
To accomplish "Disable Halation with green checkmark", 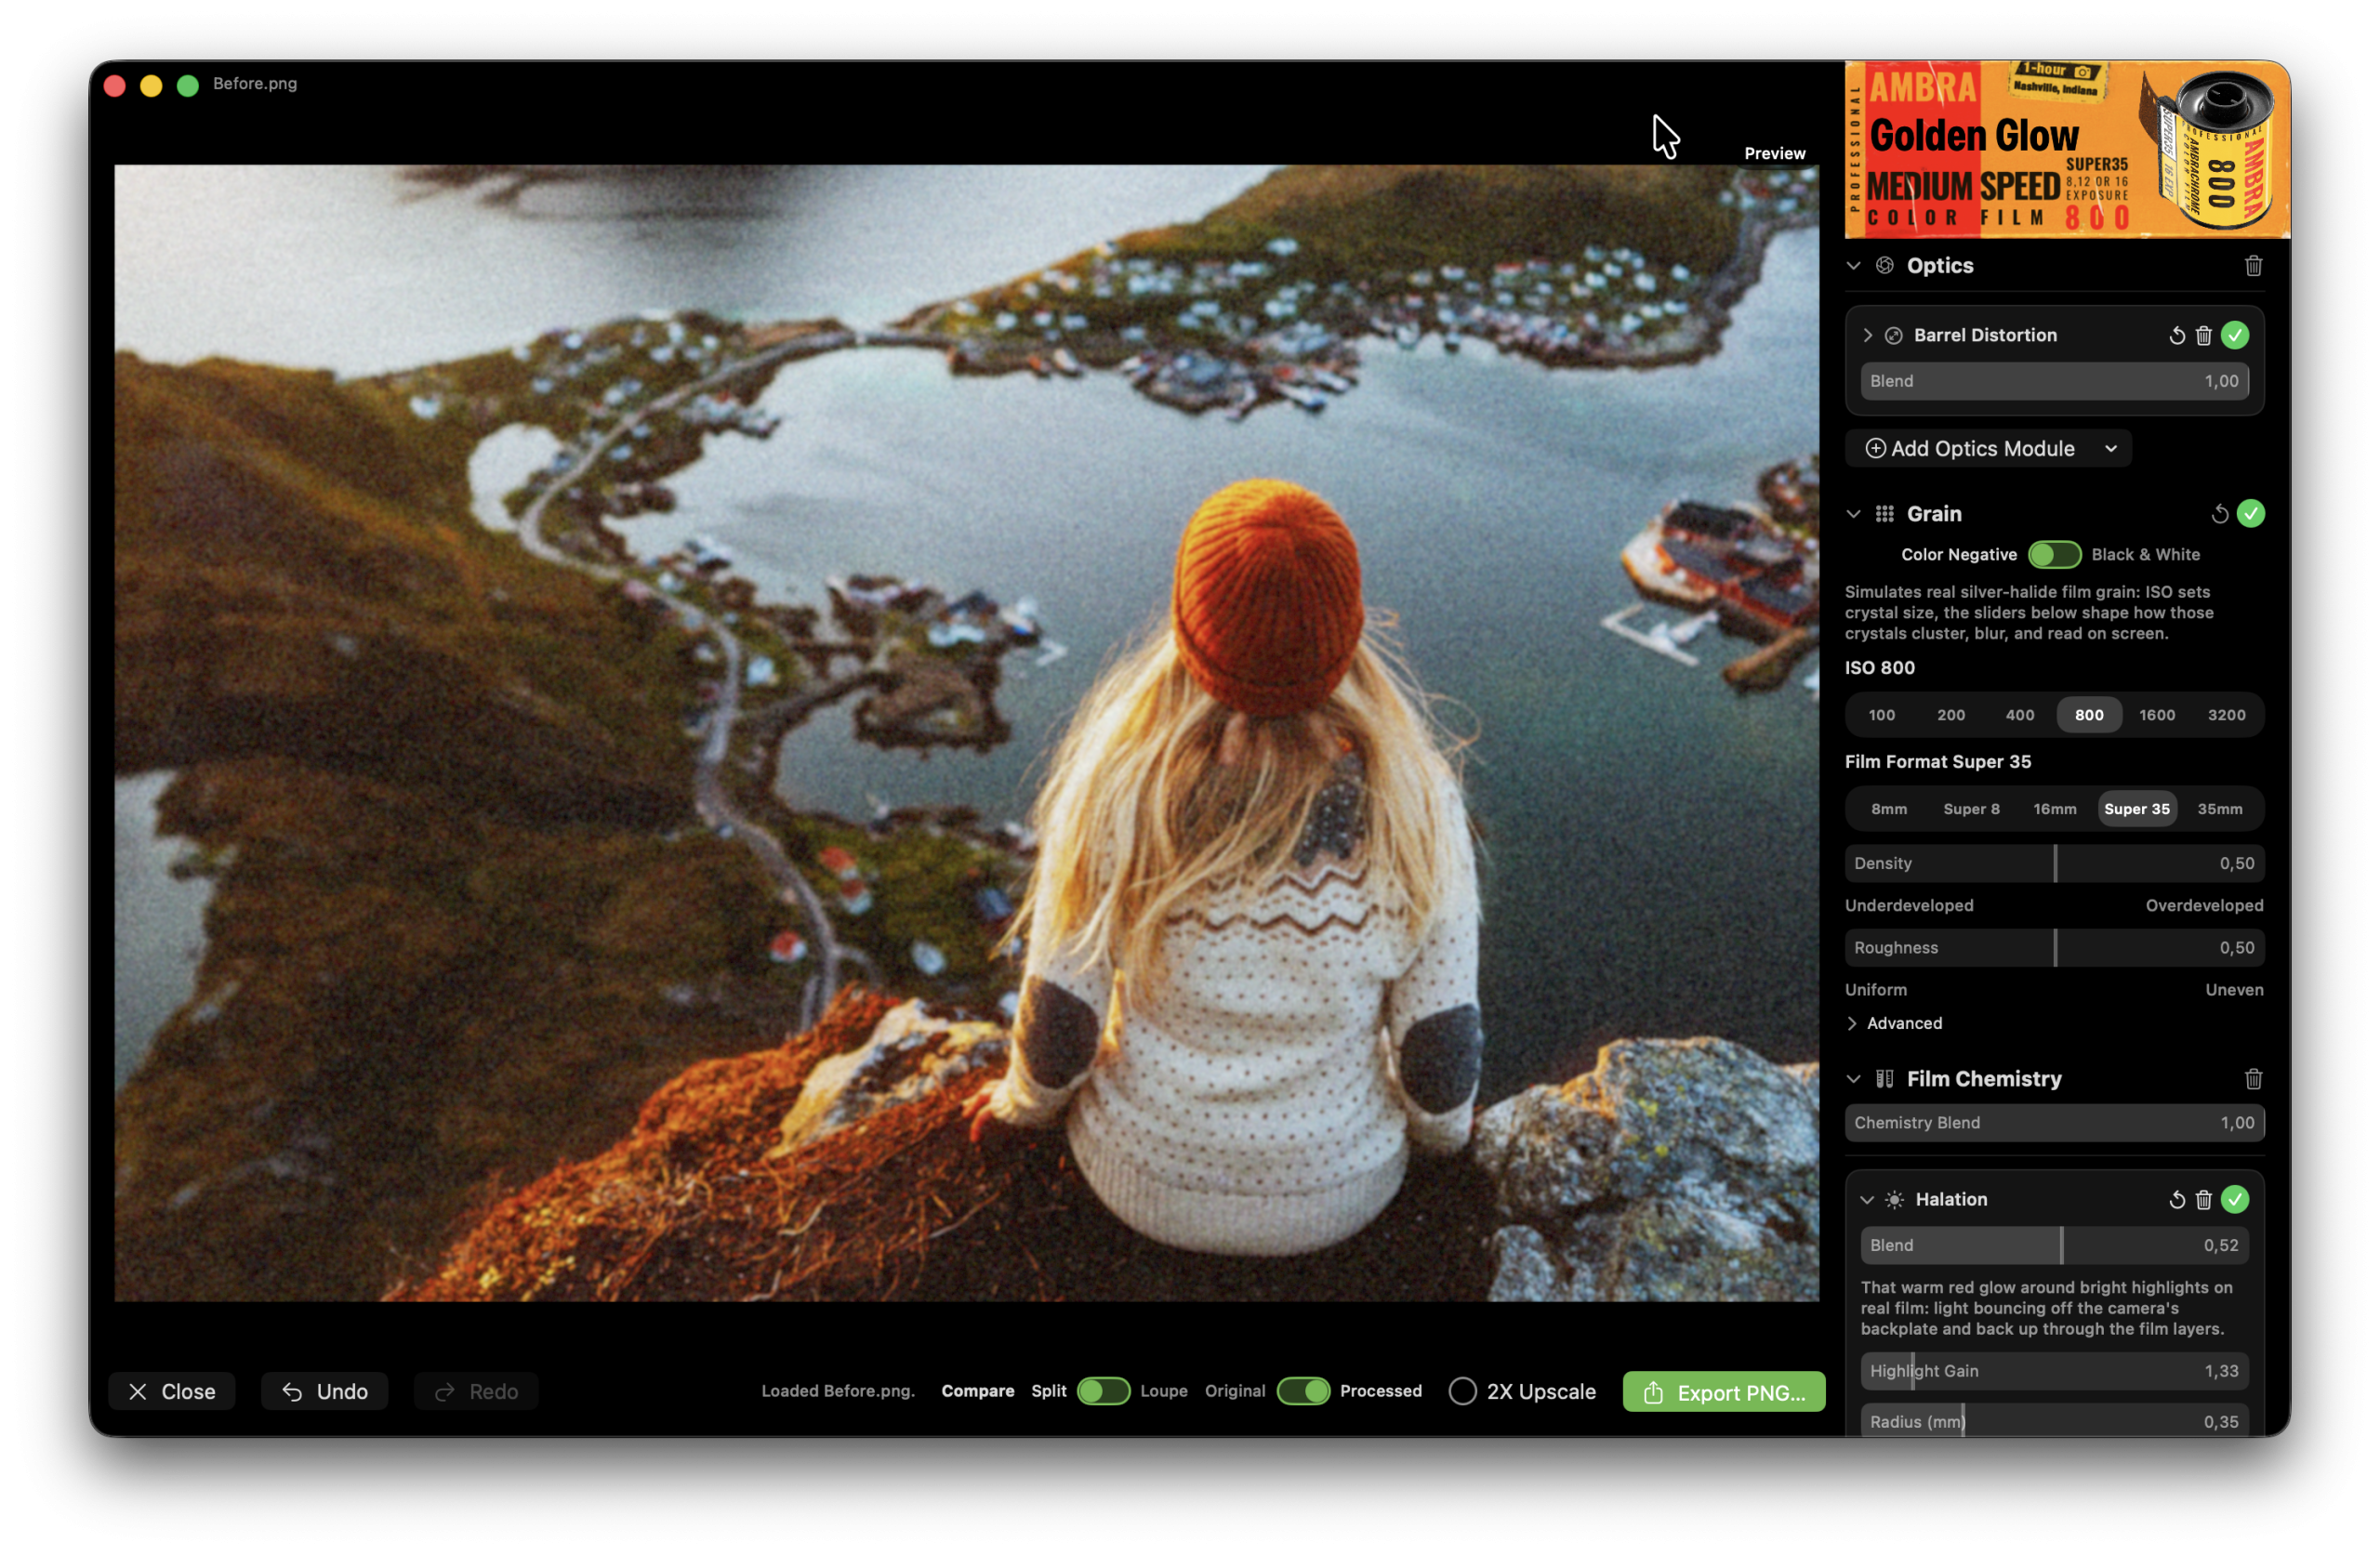I will [x=2235, y=1200].
